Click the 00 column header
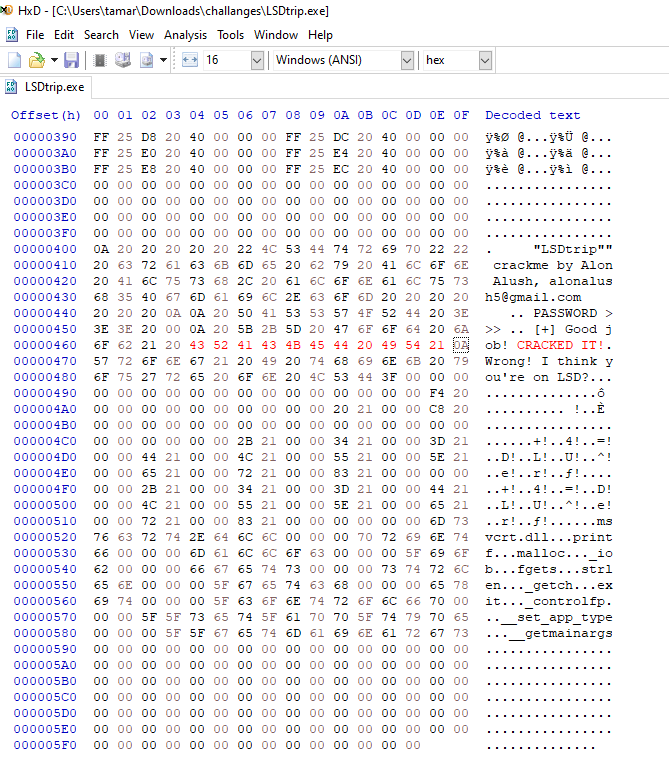Viewport: 669px width, 779px height. click(101, 115)
